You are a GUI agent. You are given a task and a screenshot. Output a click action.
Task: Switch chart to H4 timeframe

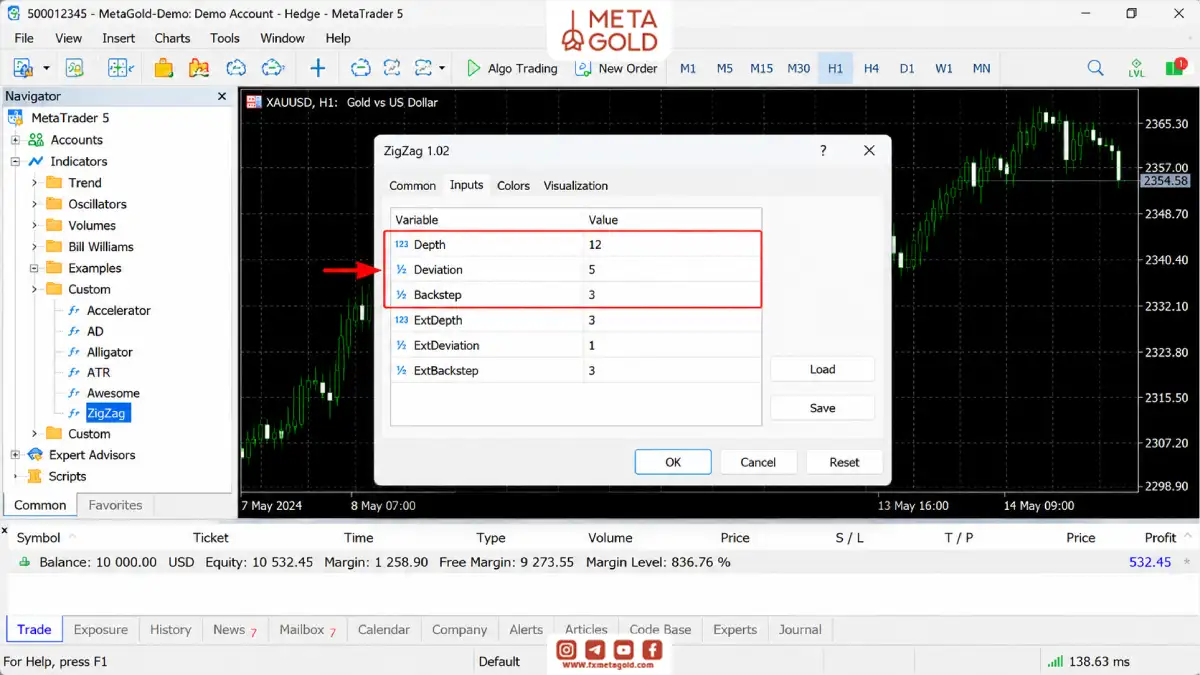871,68
